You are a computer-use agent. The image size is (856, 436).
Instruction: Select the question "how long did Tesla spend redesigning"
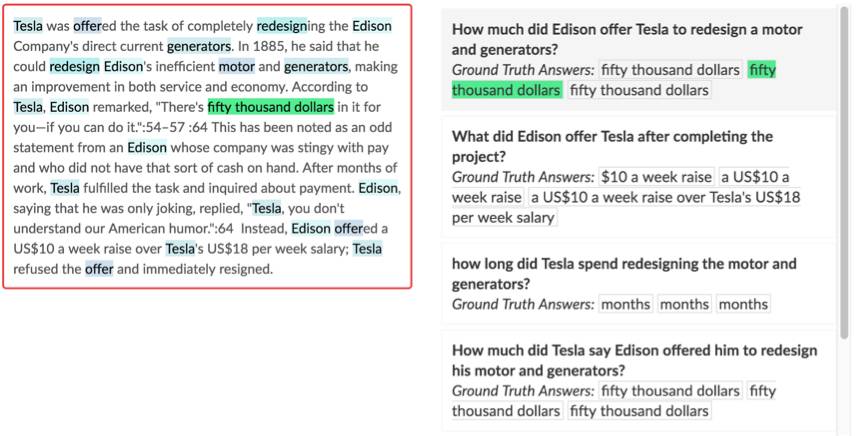[624, 274]
